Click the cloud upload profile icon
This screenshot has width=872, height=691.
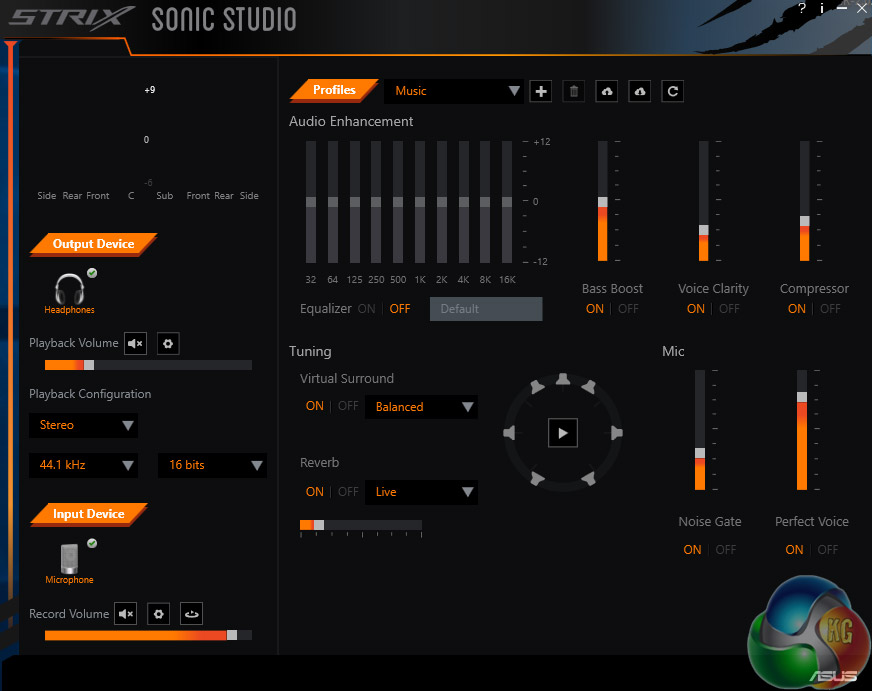click(x=607, y=91)
